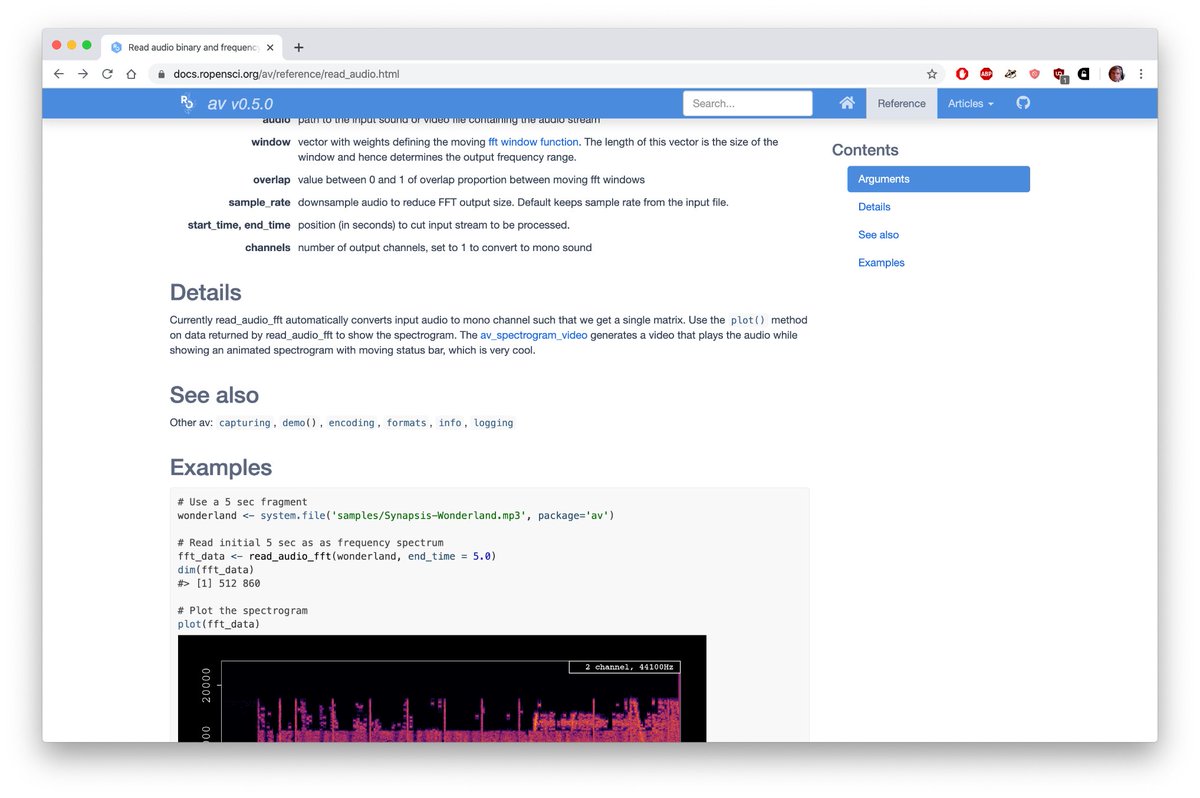Viewport: 1200px width, 798px height.
Task: Go forward in browser history
Action: (x=83, y=74)
